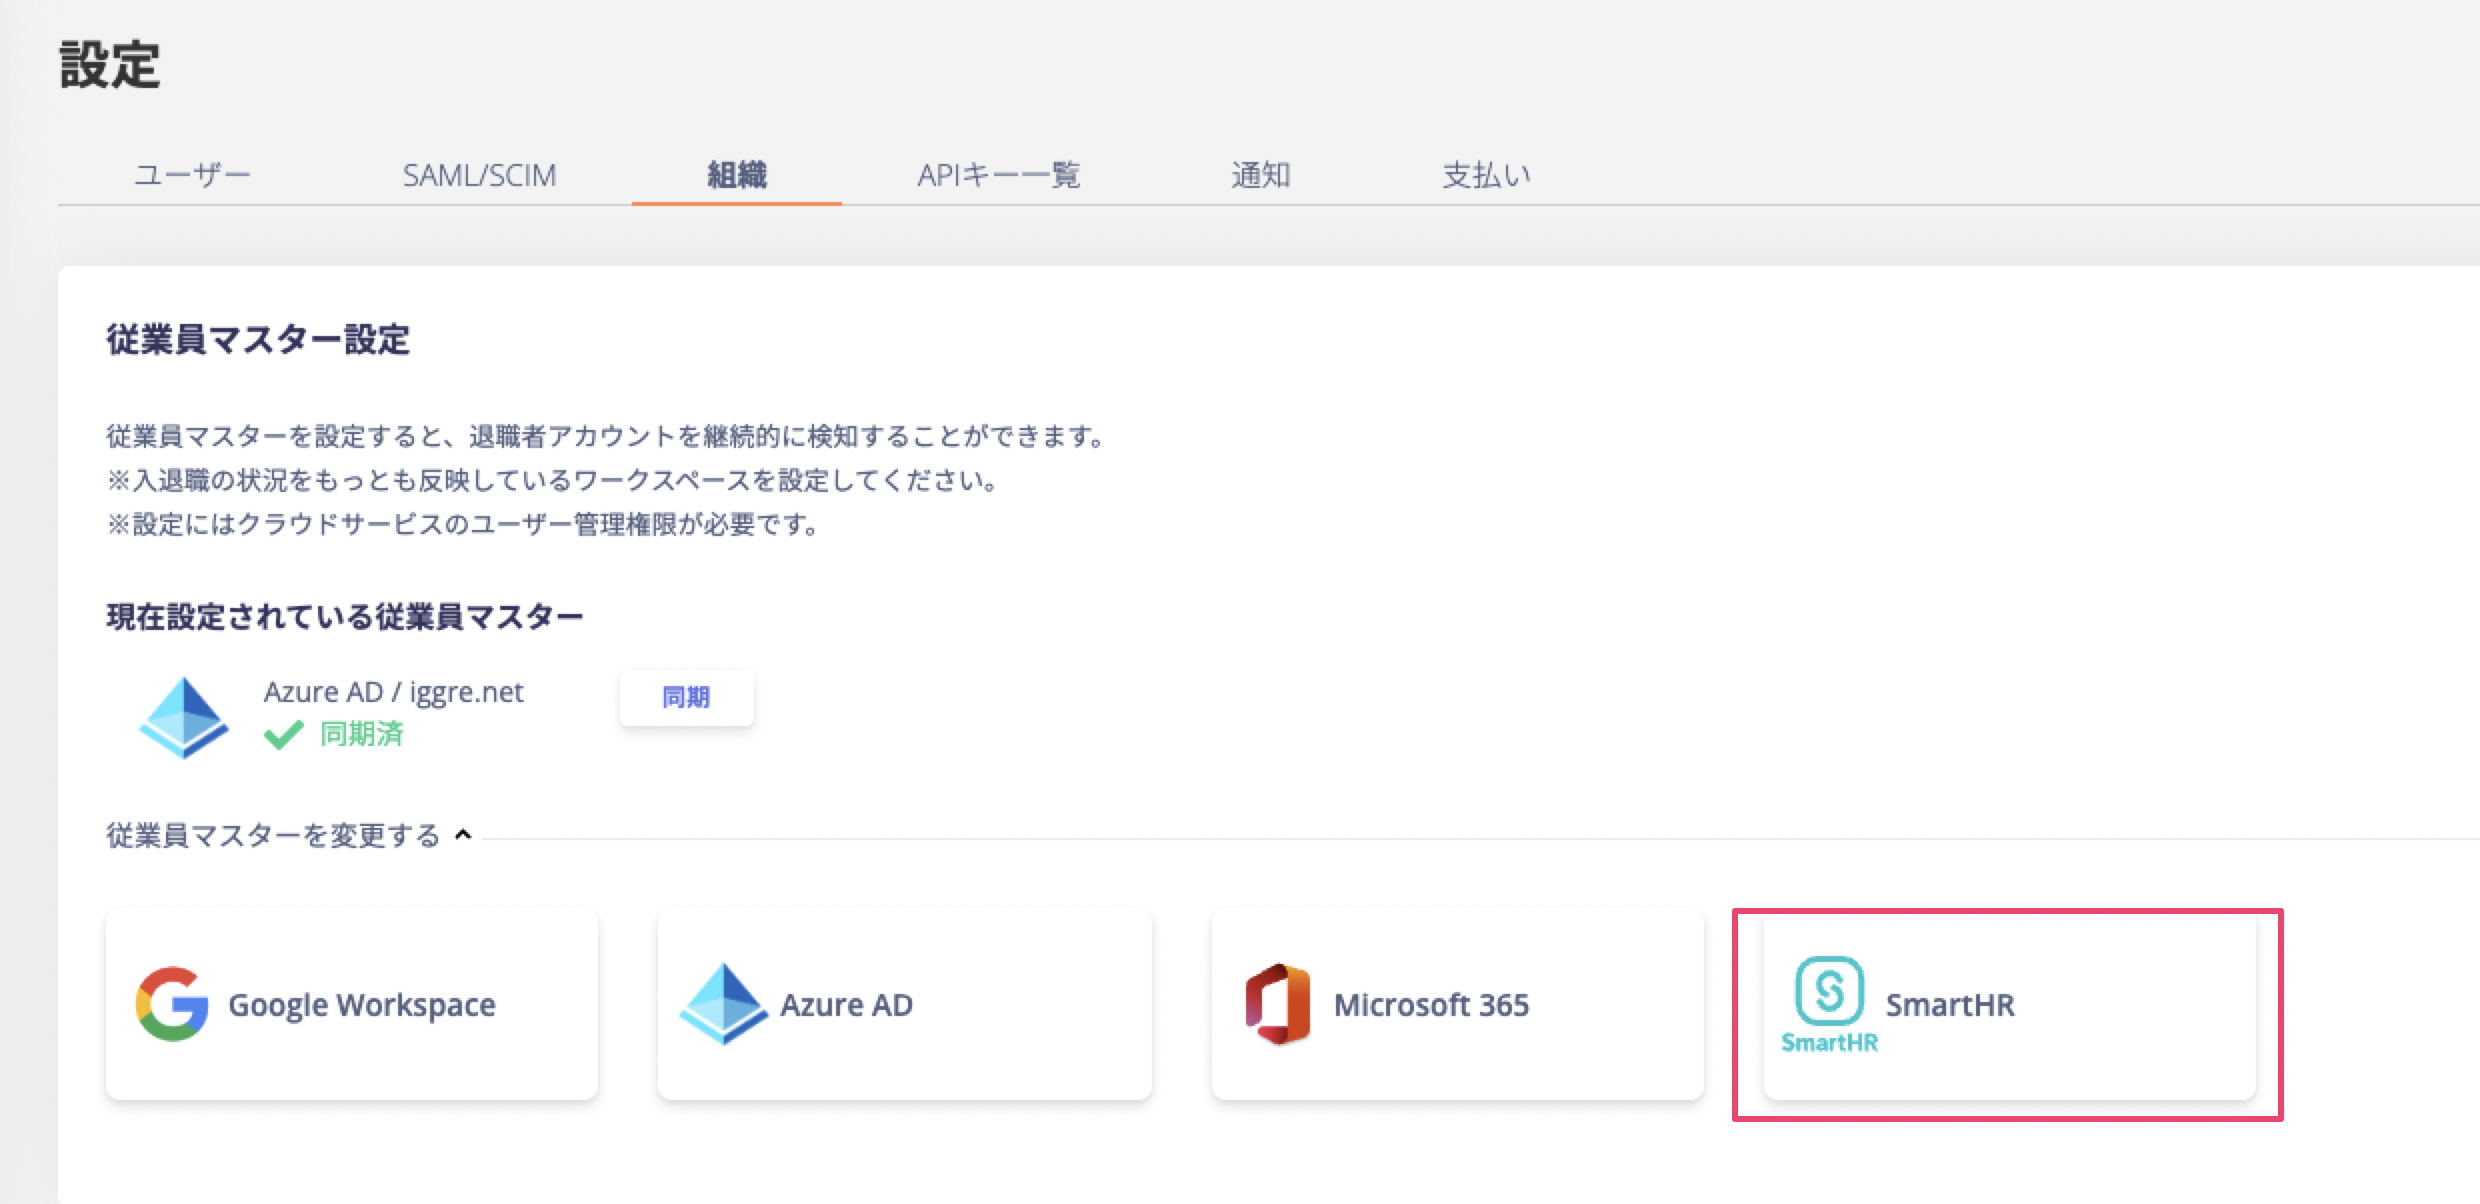Viewport: 2480px width, 1204px height.
Task: Click the 設定 page title
Action: pos(110,65)
